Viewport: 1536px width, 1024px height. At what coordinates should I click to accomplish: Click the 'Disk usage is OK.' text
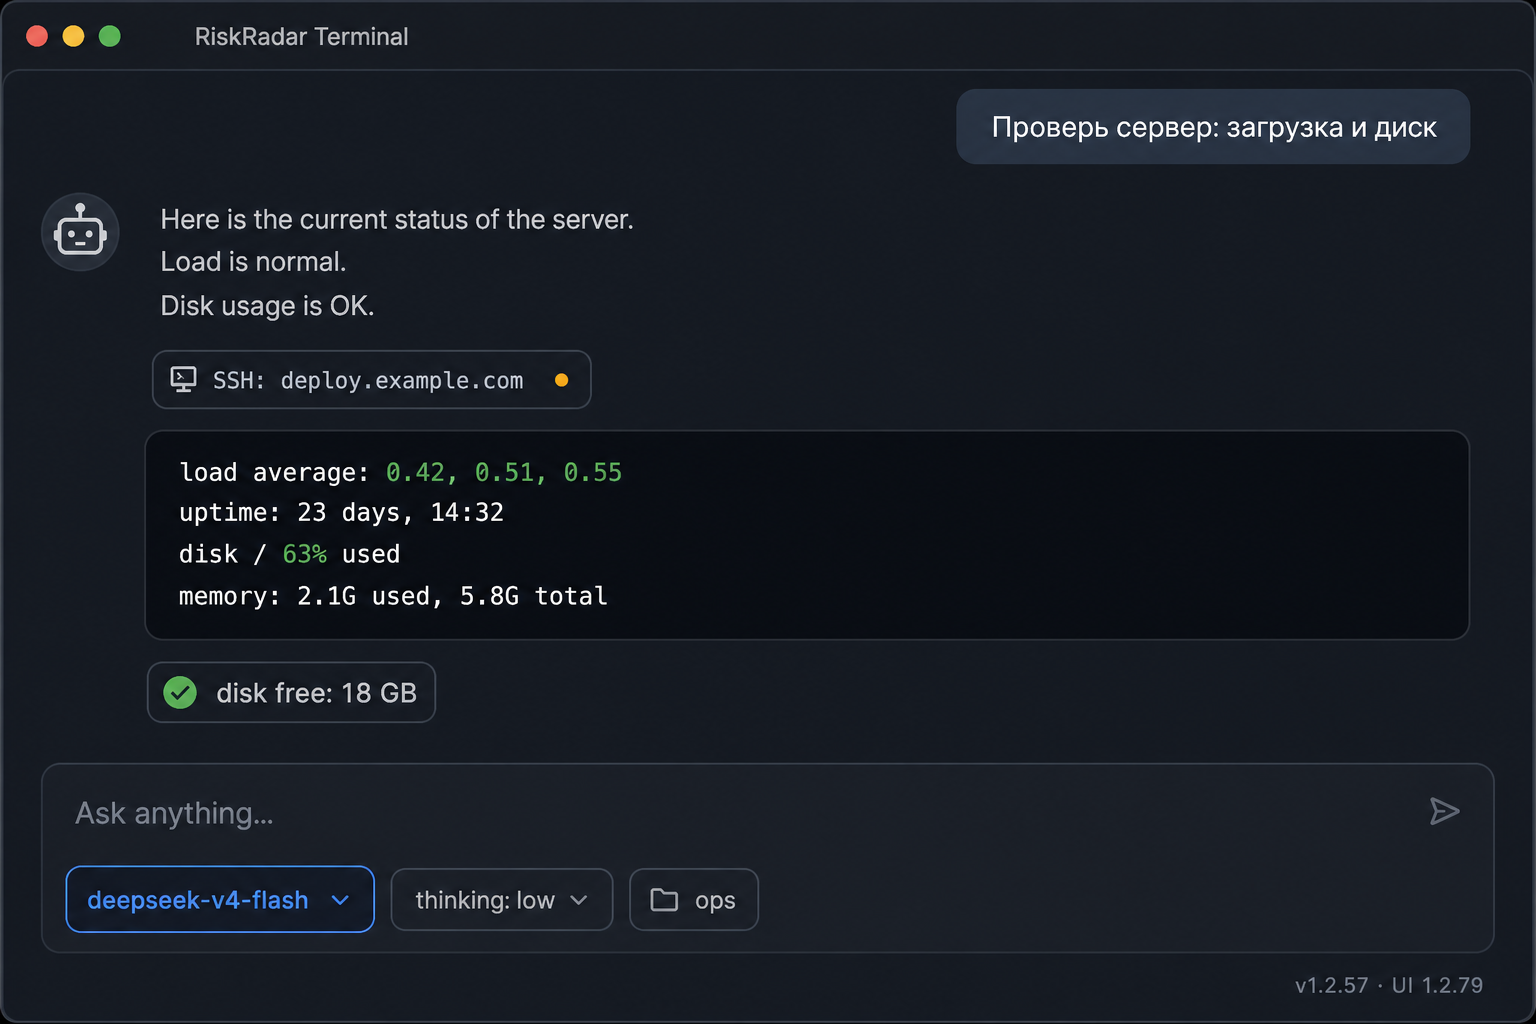[267, 305]
